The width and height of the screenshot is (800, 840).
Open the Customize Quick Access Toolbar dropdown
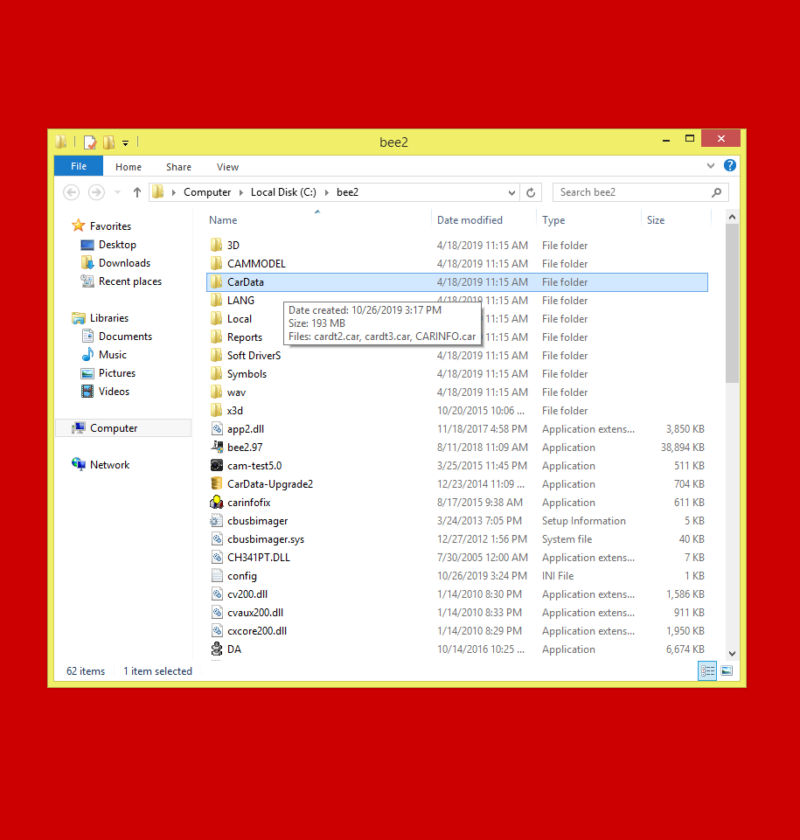point(126,143)
